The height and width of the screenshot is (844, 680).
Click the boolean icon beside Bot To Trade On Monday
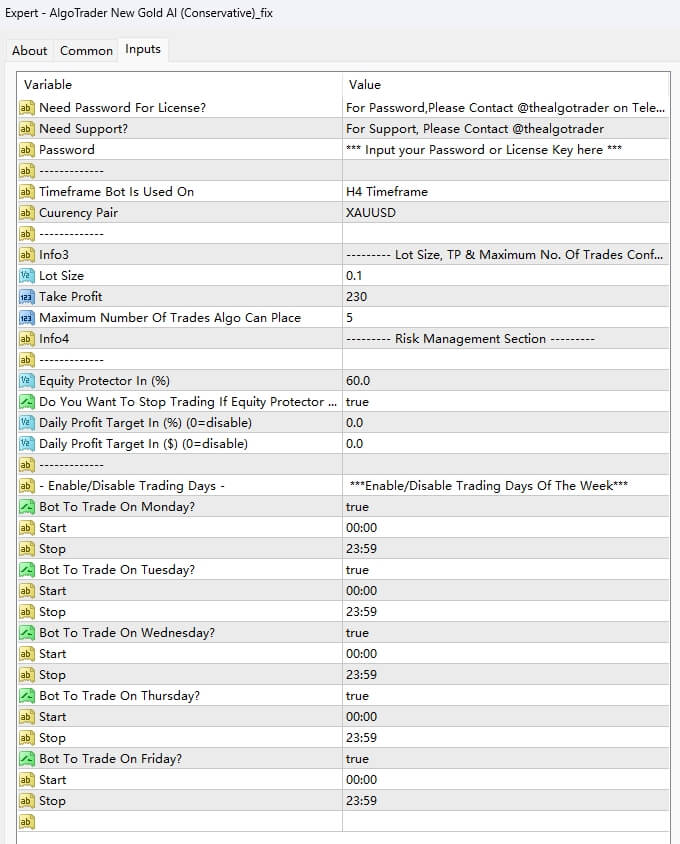[27, 507]
